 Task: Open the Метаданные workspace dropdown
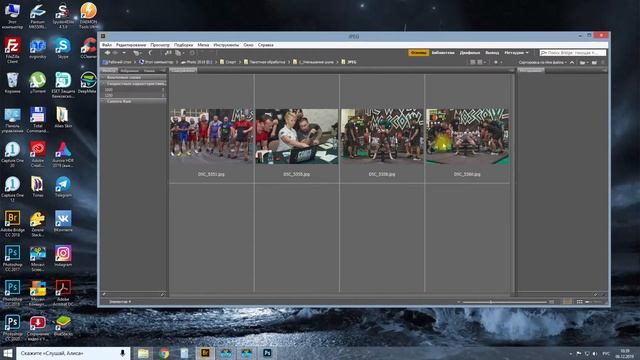(516, 53)
